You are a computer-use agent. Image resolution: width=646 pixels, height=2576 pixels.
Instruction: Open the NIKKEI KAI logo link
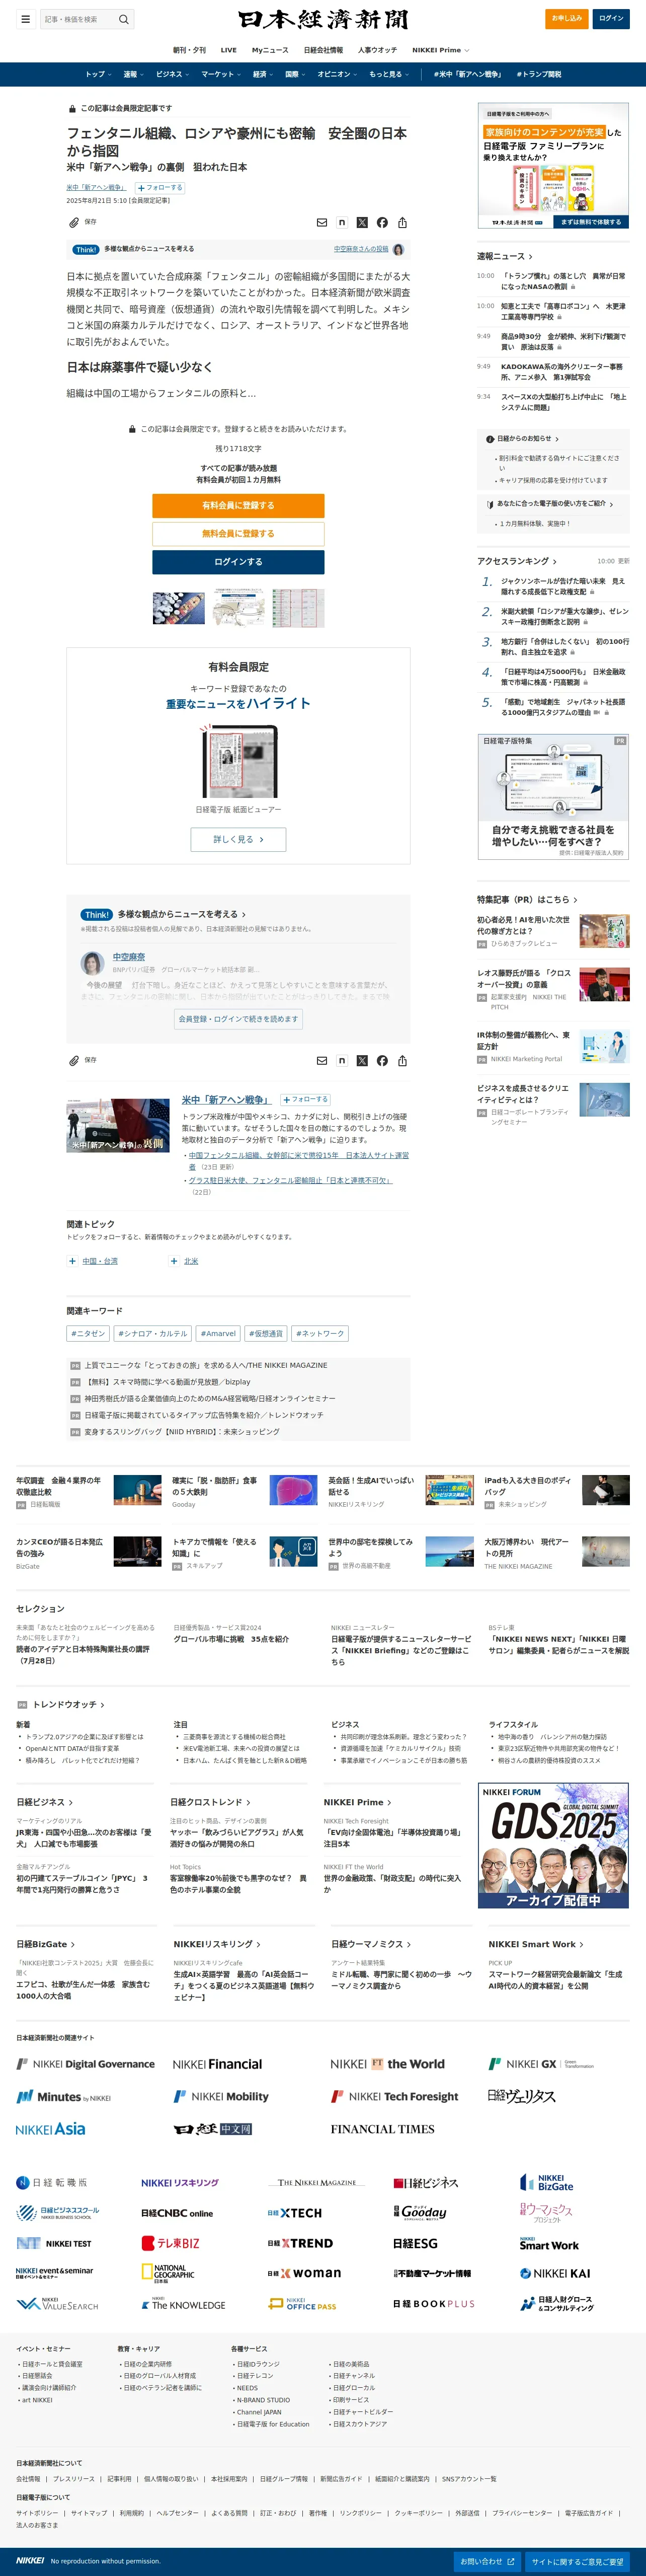pyautogui.click(x=555, y=2273)
